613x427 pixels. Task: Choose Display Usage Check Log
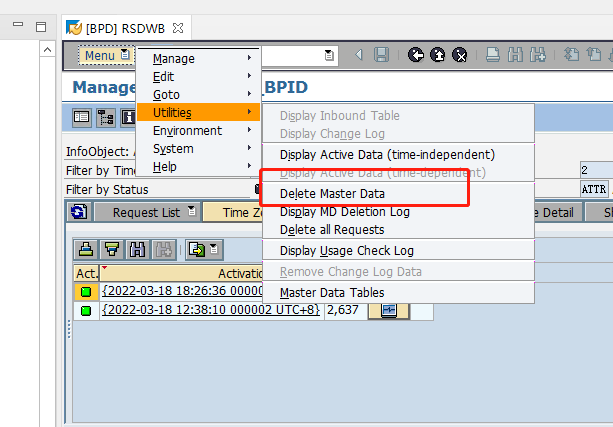tap(398, 251)
